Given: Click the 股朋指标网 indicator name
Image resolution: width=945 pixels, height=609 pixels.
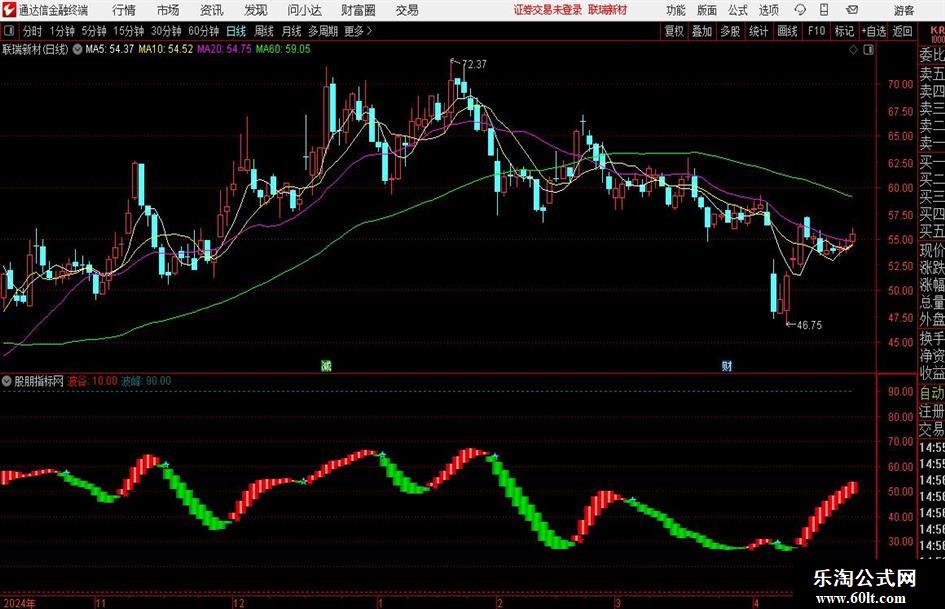Looking at the screenshot, I should pyautogui.click(x=39, y=381).
